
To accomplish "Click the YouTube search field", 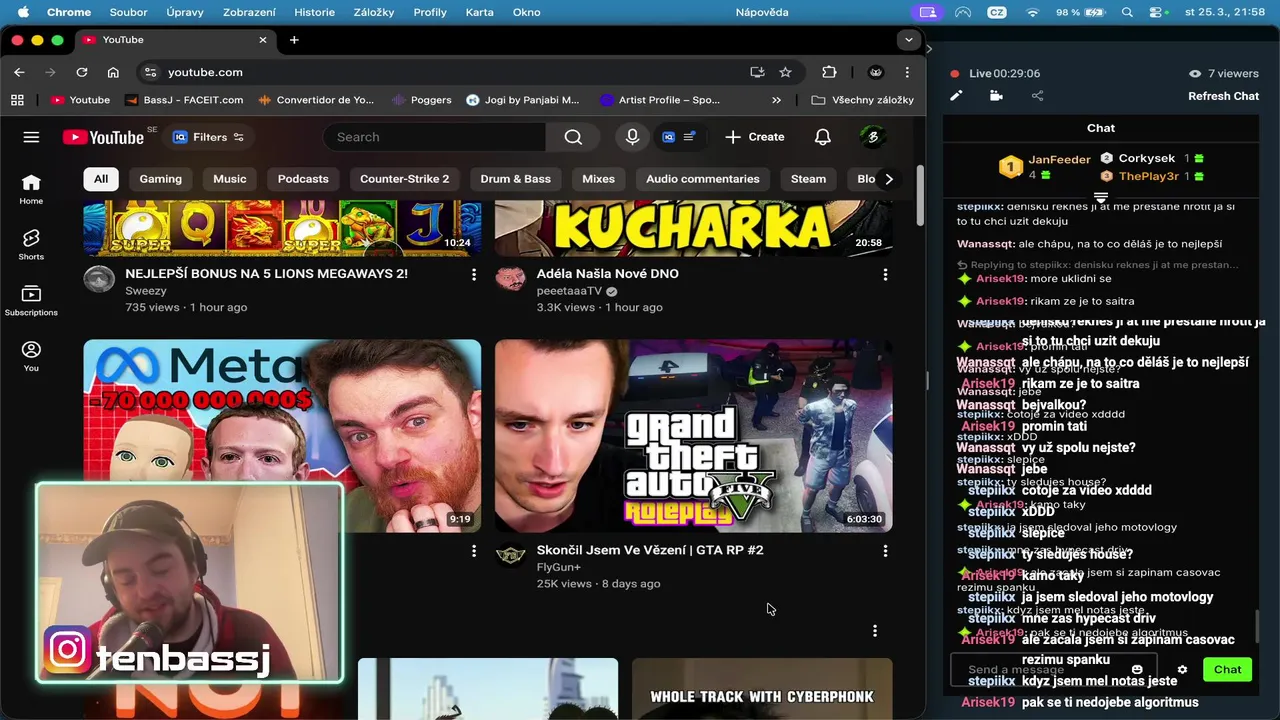I will (434, 137).
